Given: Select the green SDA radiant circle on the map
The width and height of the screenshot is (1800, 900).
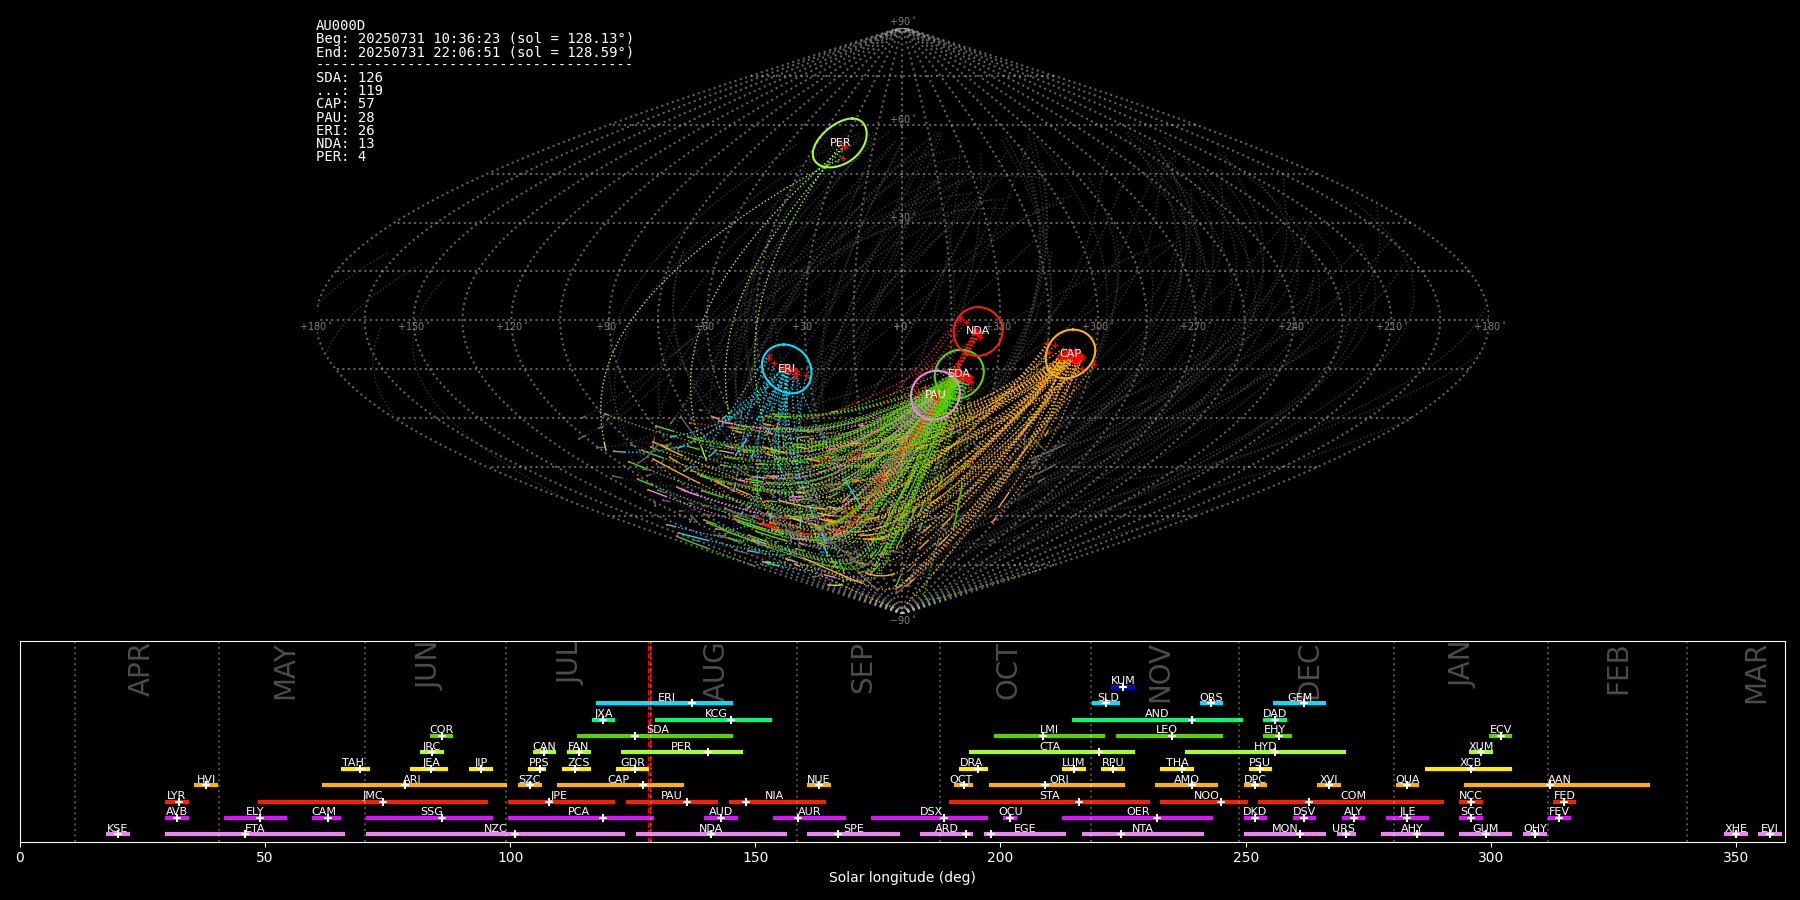Looking at the screenshot, I should pos(959,374).
